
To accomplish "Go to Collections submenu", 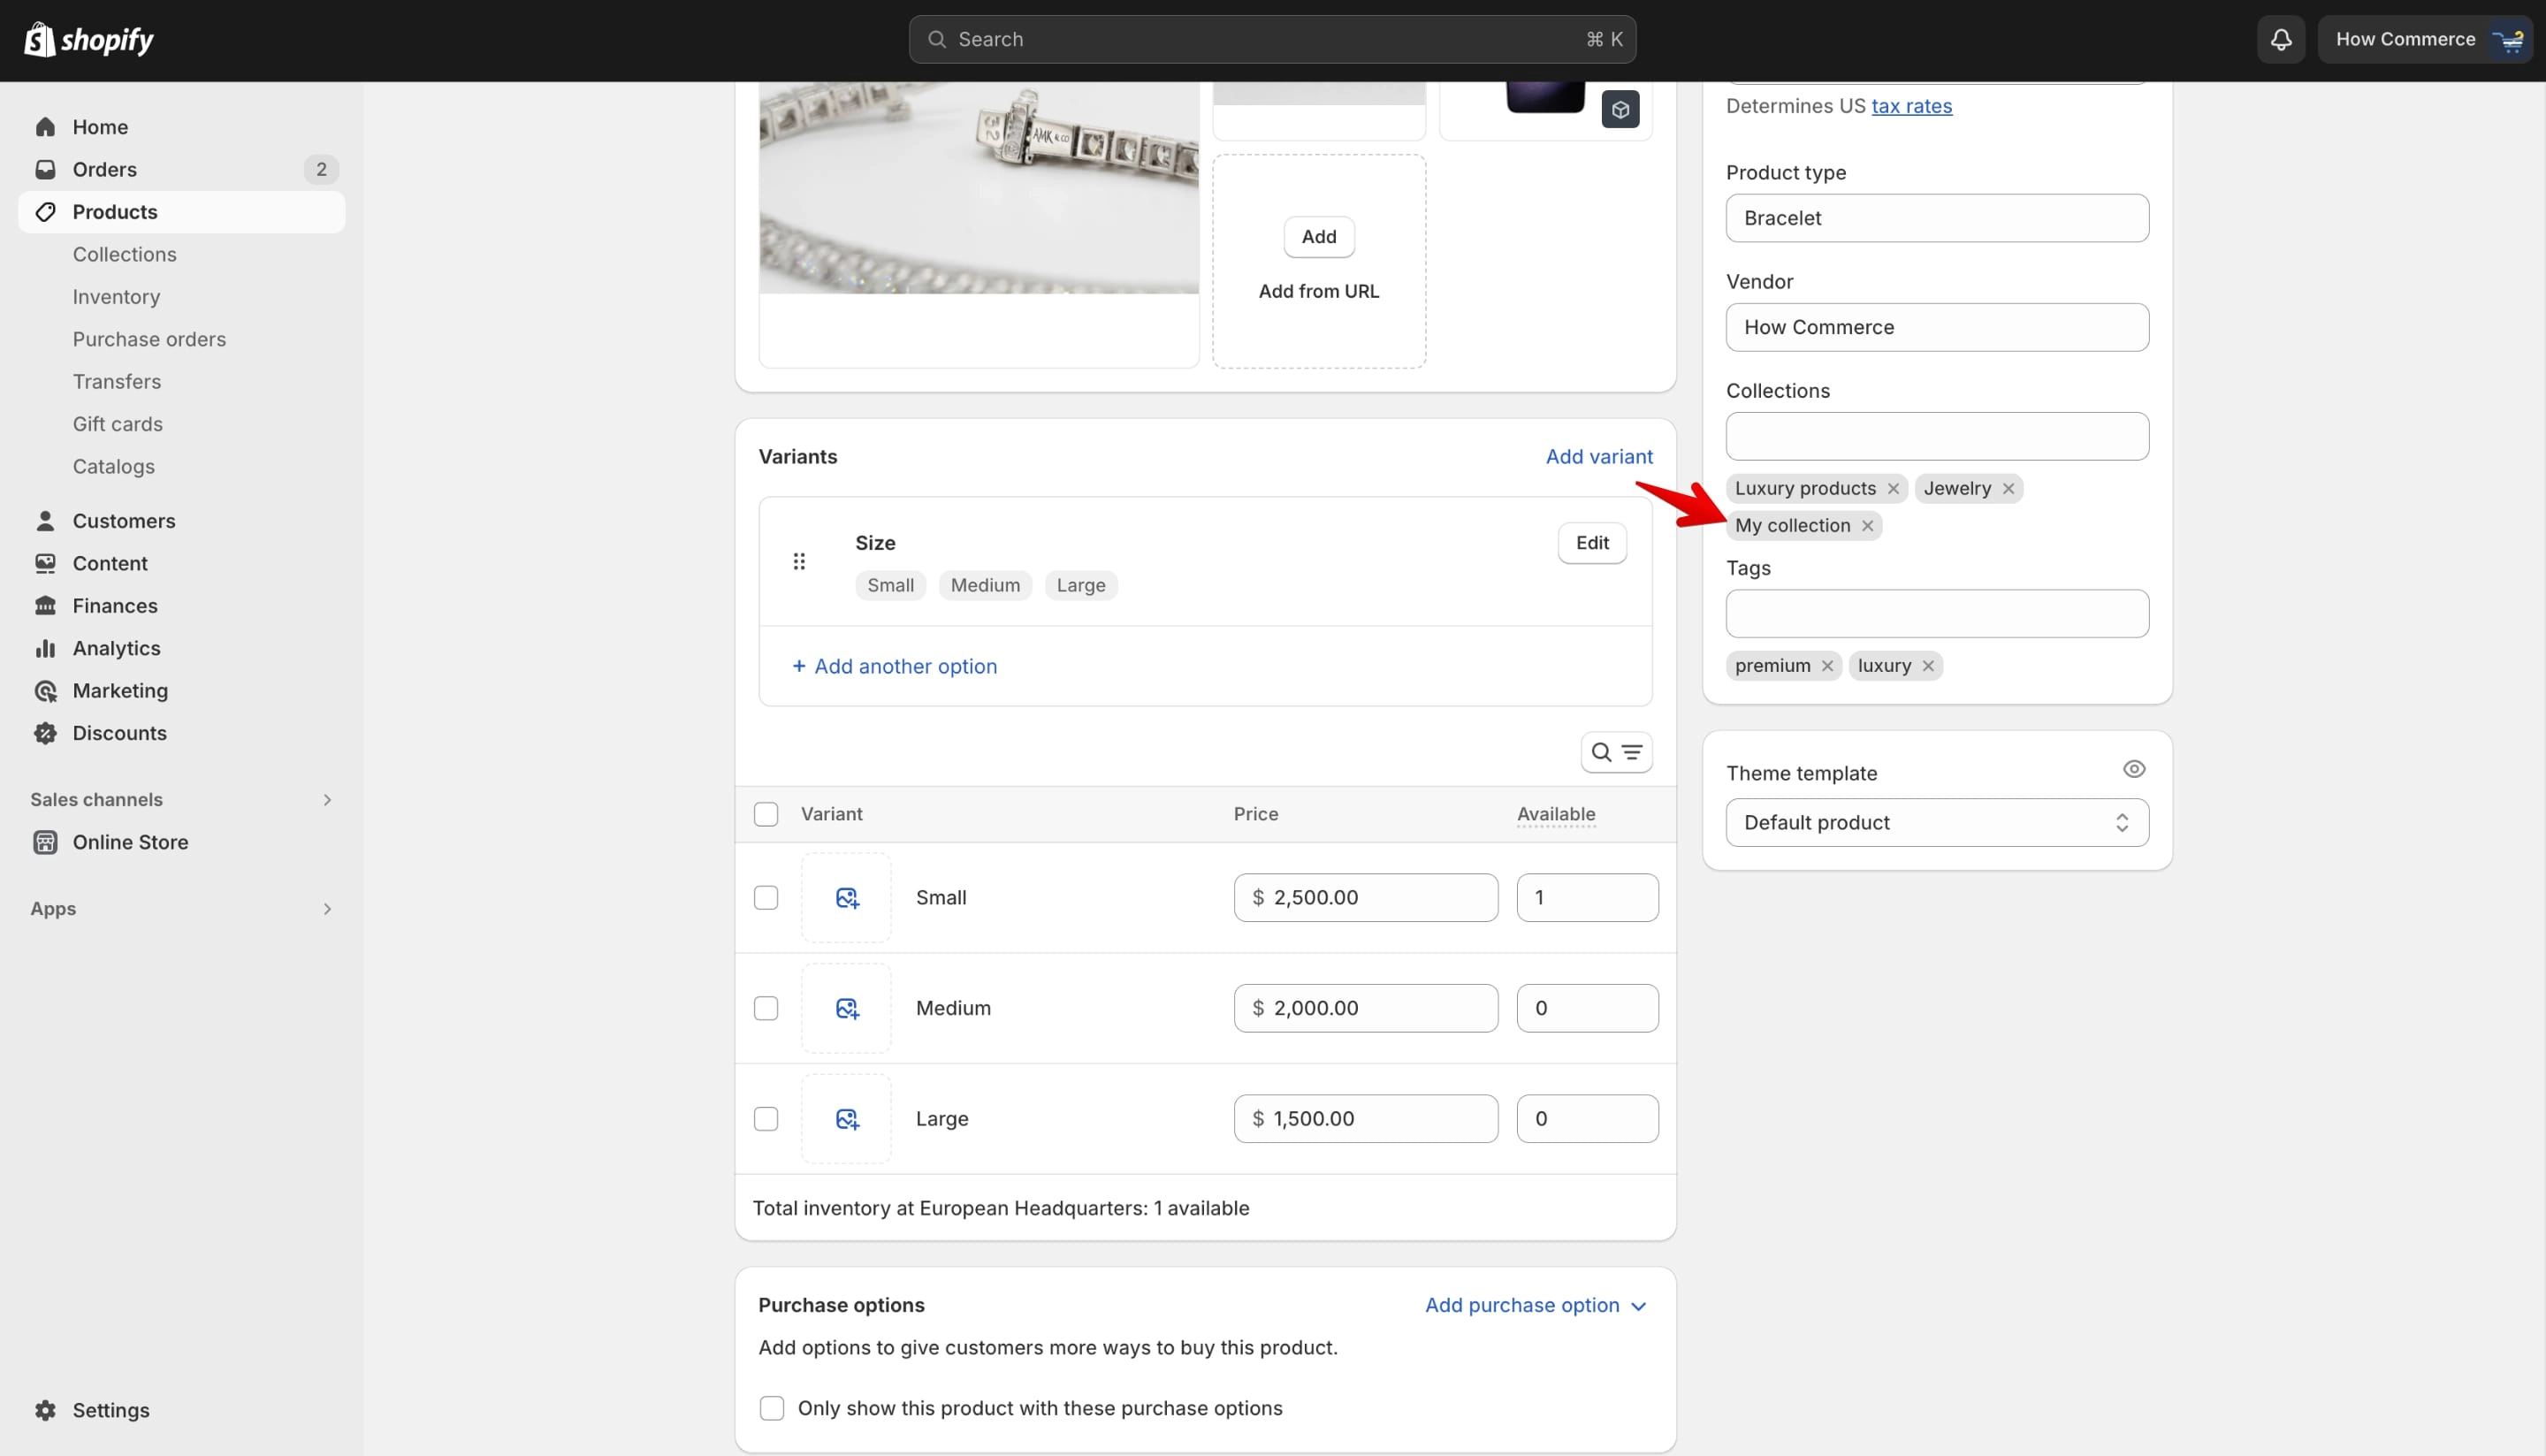I will coord(124,254).
